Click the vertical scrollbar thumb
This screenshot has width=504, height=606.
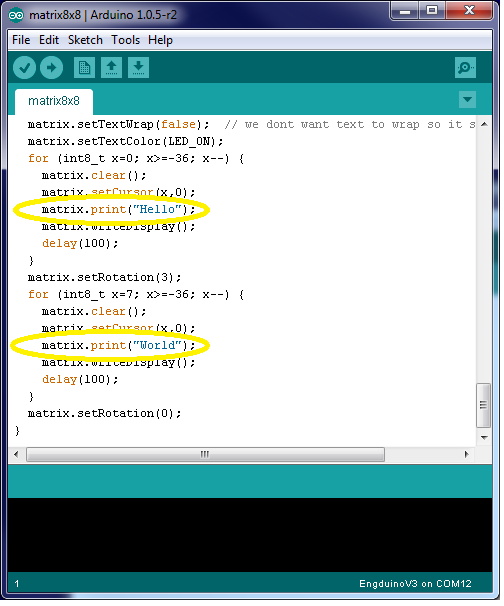tap(484, 405)
